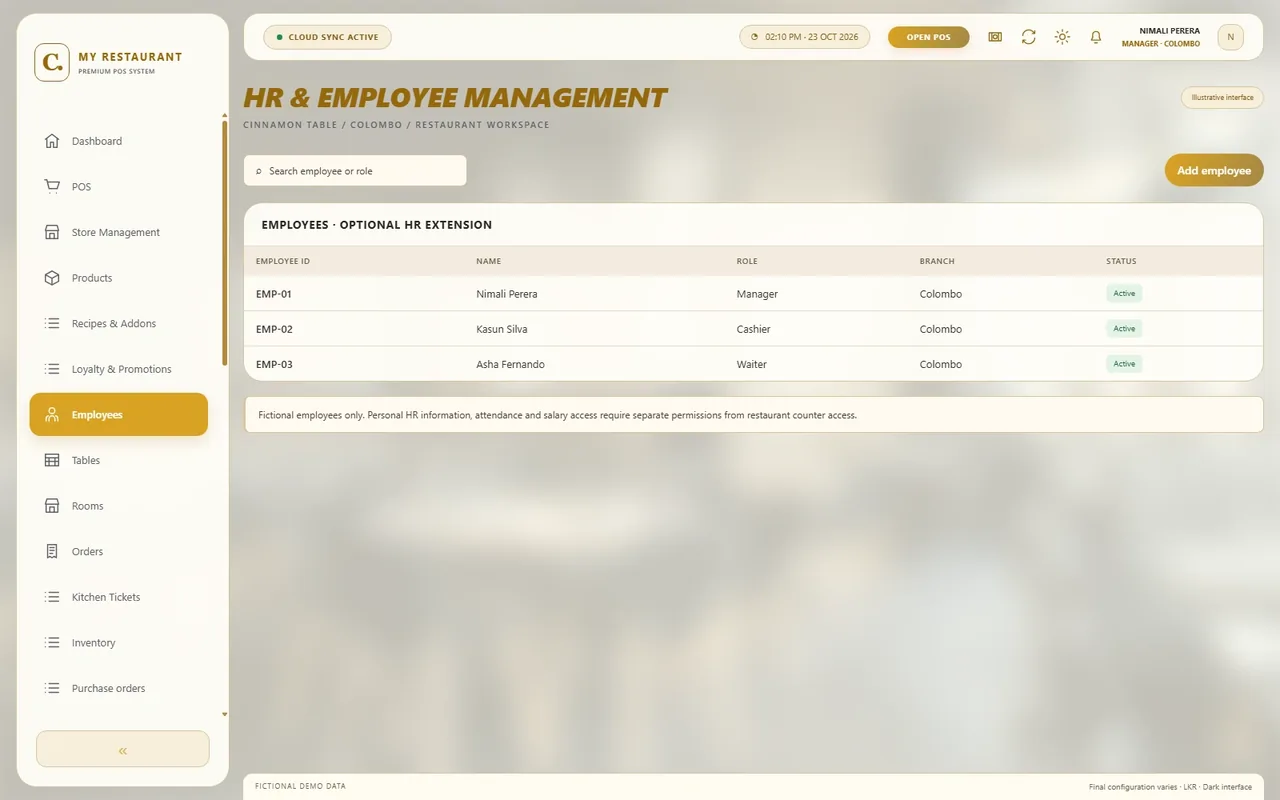The image size is (1280, 800).
Task: Click the Open POS button
Action: click(928, 37)
